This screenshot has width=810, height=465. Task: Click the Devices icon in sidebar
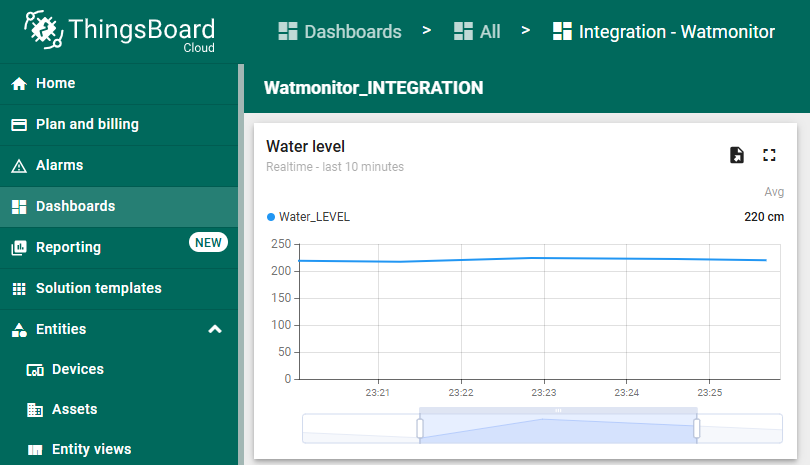tap(35, 370)
